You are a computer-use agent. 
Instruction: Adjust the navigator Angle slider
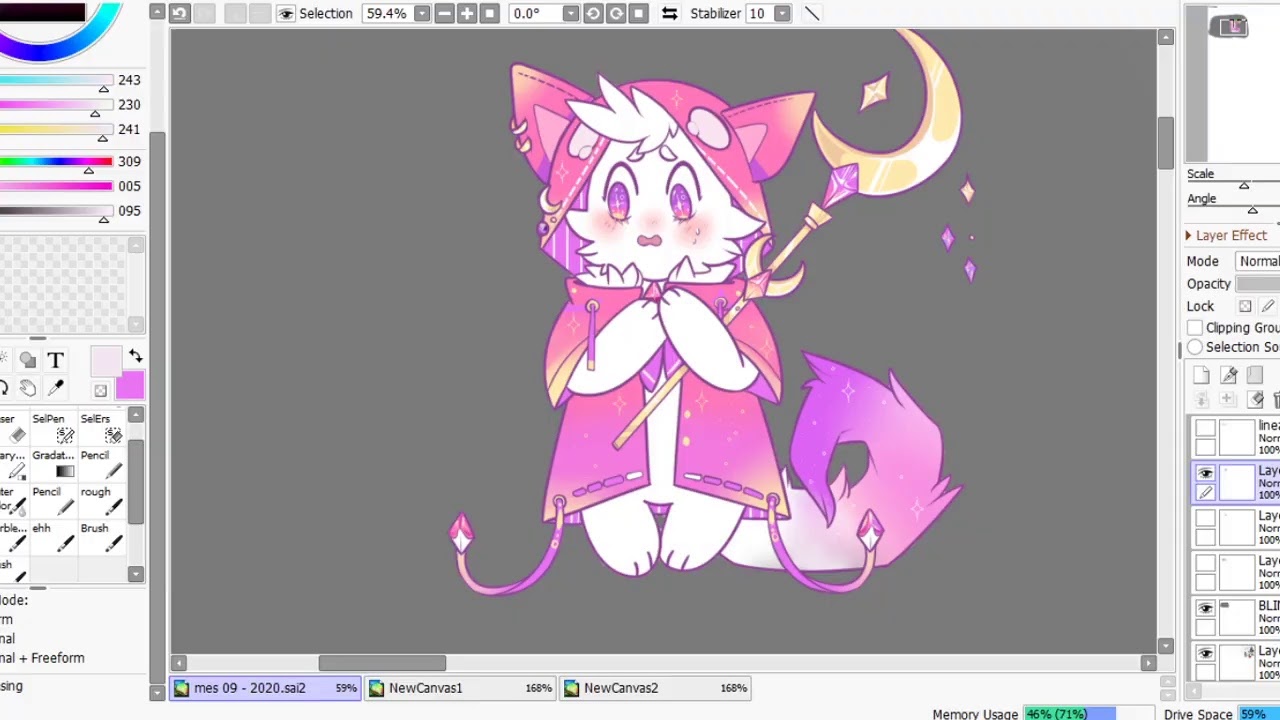pyautogui.click(x=1252, y=210)
